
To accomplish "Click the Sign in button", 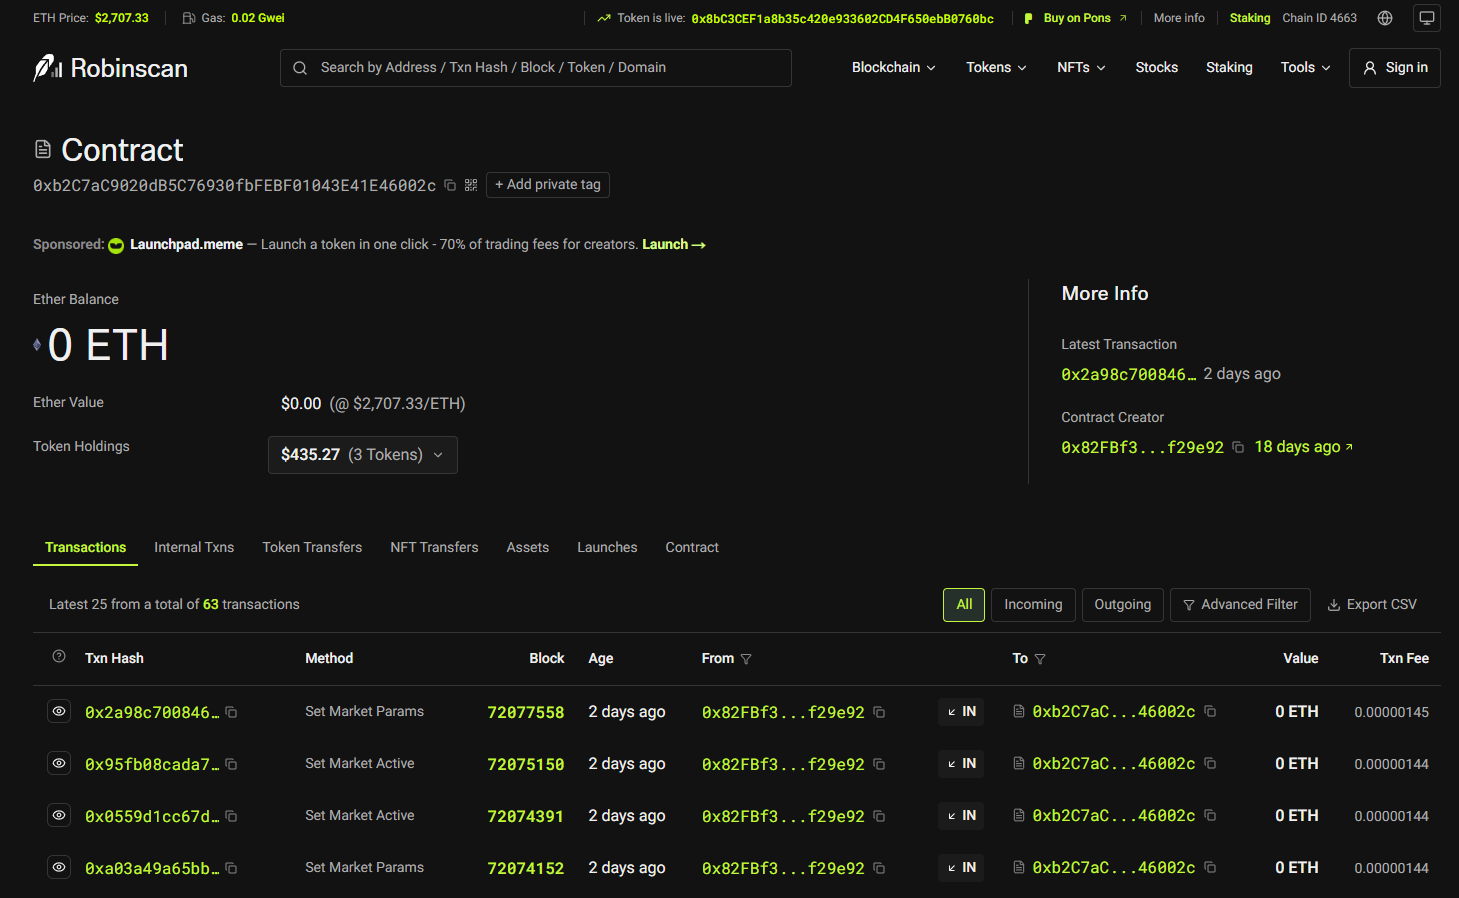I will pos(1395,68).
